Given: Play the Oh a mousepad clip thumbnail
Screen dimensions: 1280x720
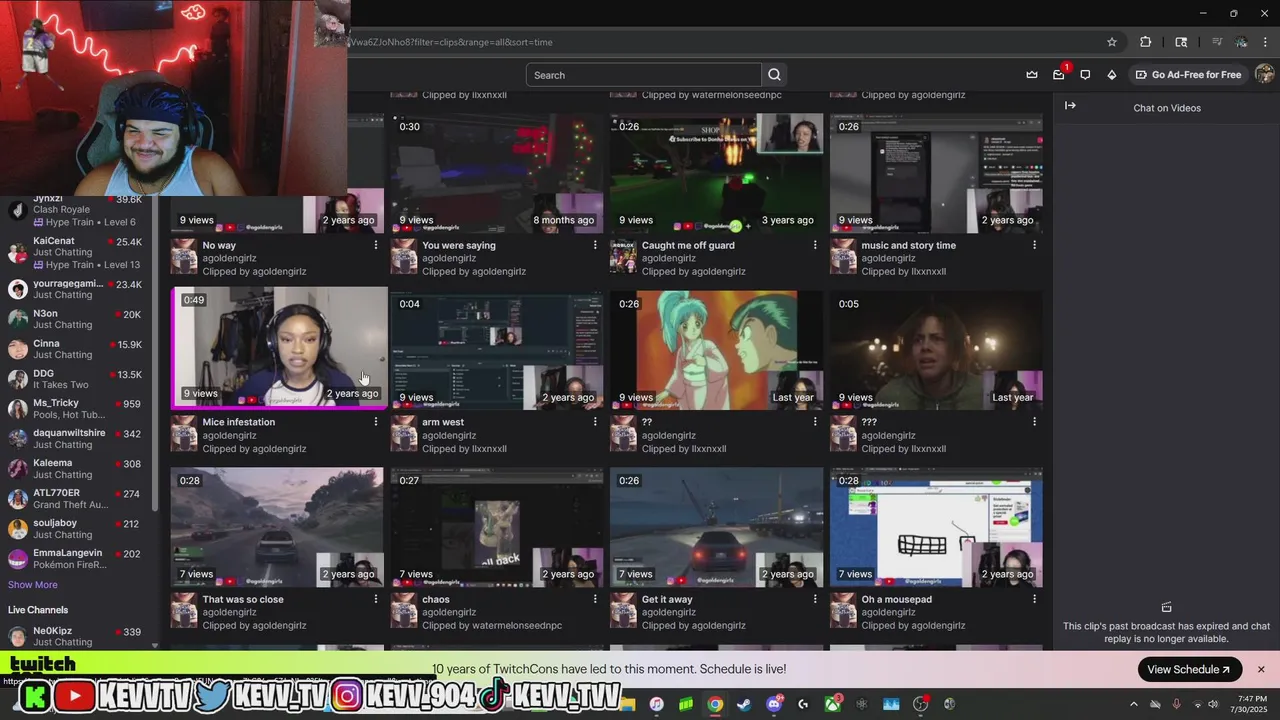Looking at the screenshot, I should click(936, 527).
